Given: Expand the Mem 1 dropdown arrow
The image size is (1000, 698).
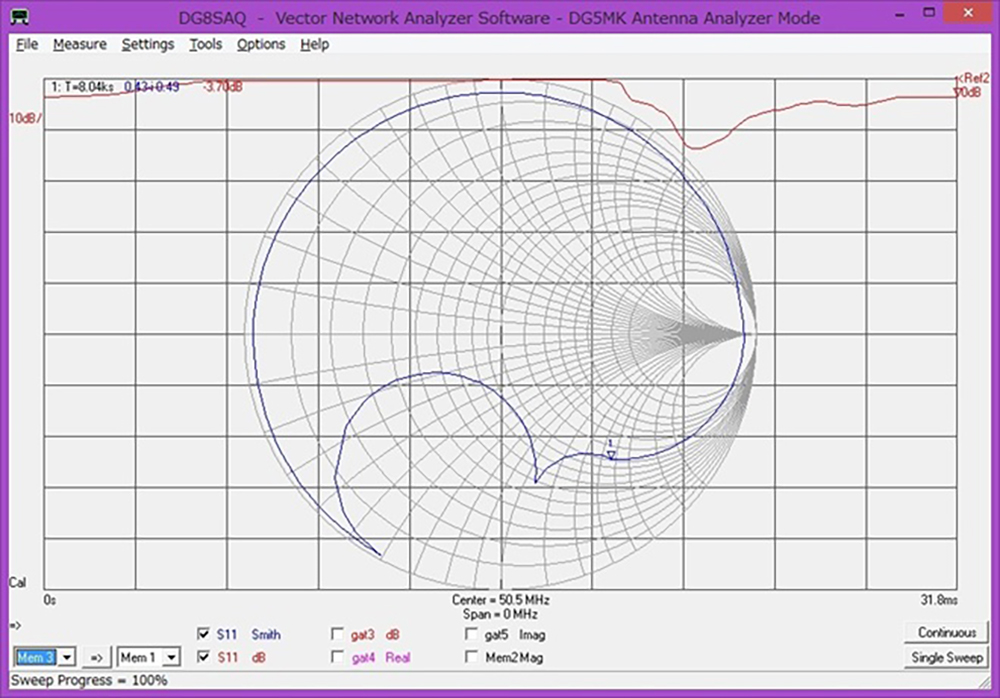Looking at the screenshot, I should click(171, 657).
